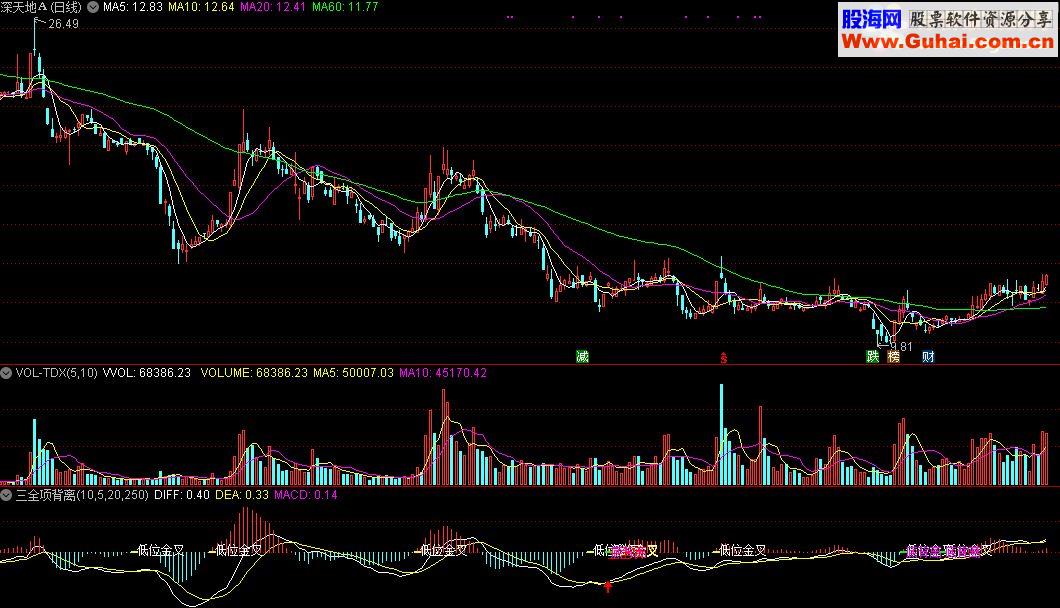Image resolution: width=1060 pixels, height=608 pixels.
Task: Click the blue 财 marker icon
Action: (x=928, y=356)
